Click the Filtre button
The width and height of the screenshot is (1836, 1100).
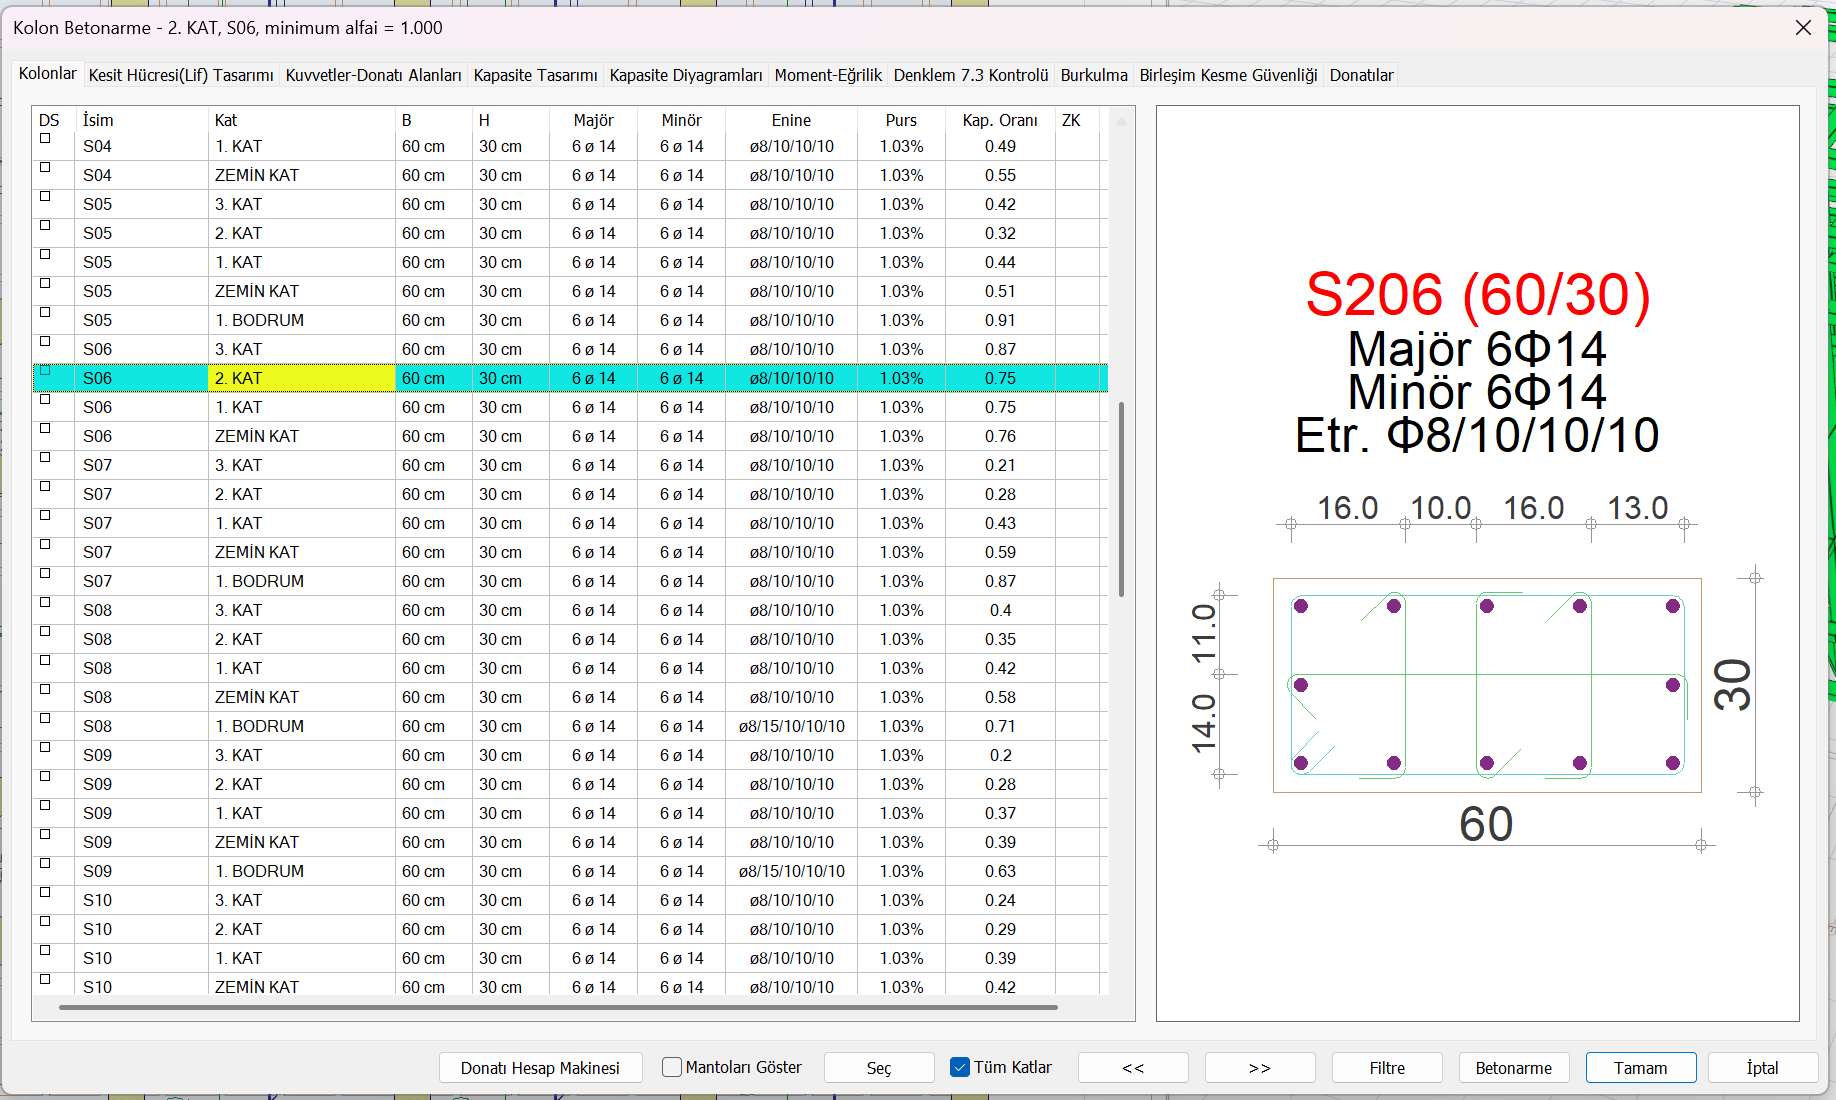point(1386,1068)
